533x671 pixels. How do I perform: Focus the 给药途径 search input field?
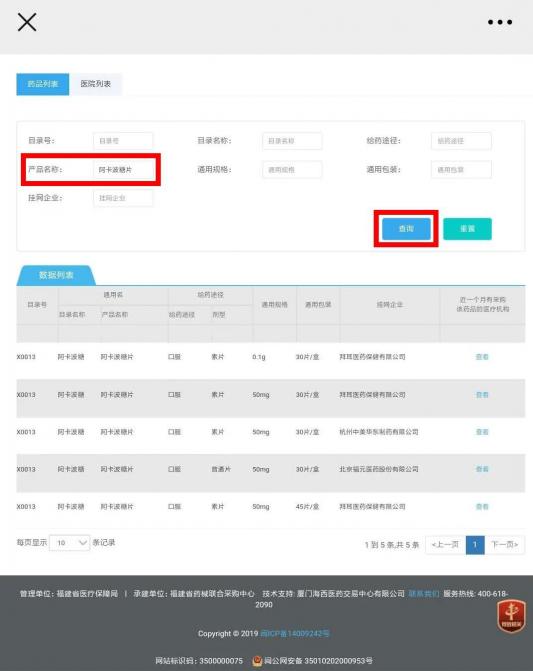pyautogui.click(x=461, y=141)
